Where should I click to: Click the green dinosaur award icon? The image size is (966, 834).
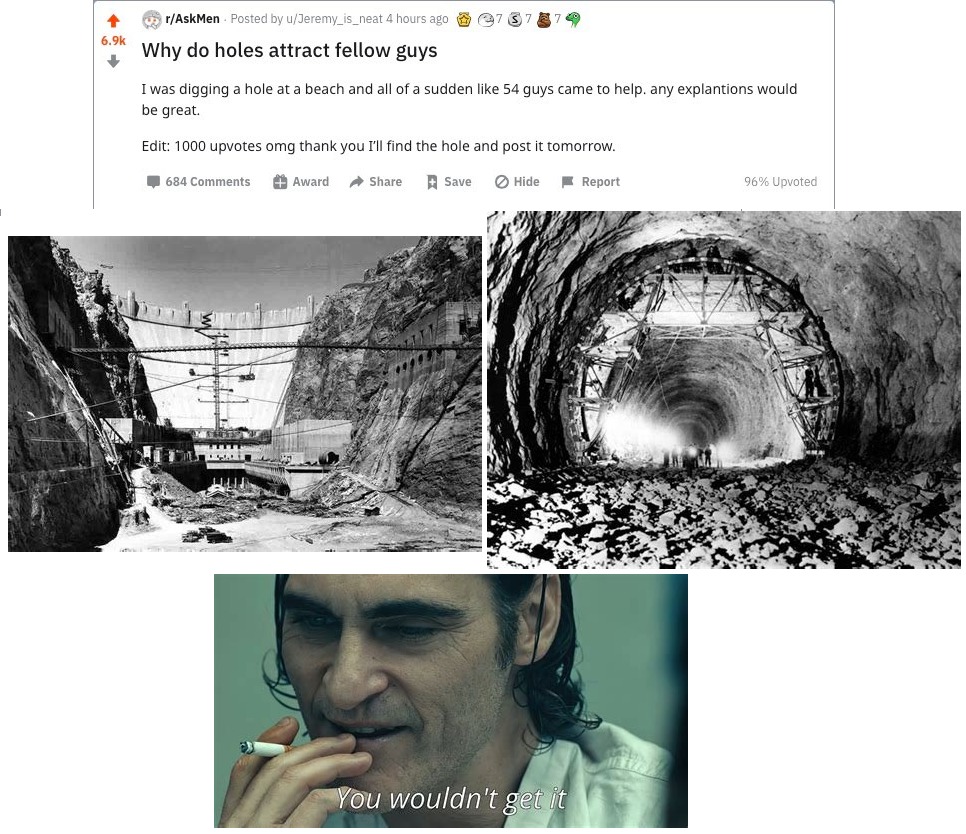[x=574, y=20]
